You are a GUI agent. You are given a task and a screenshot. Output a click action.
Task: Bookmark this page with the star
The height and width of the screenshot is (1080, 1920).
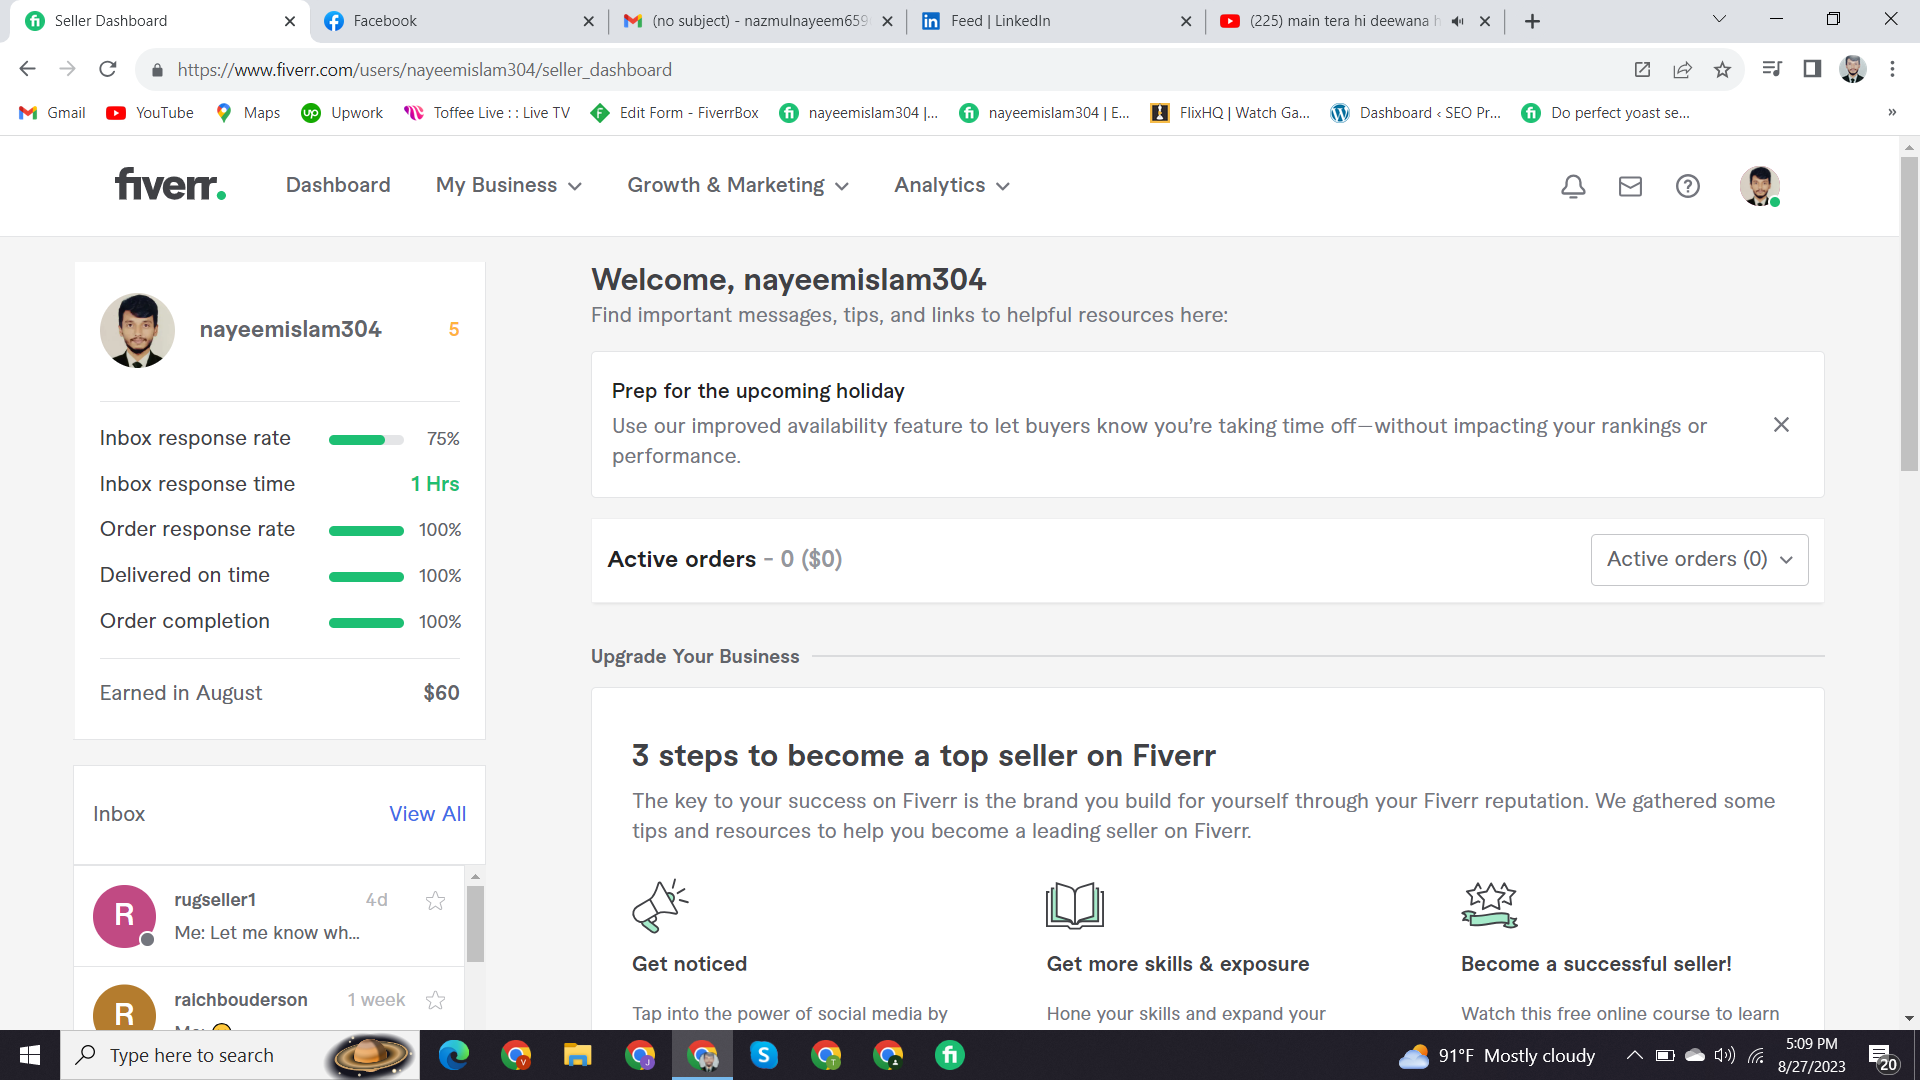(x=1722, y=69)
